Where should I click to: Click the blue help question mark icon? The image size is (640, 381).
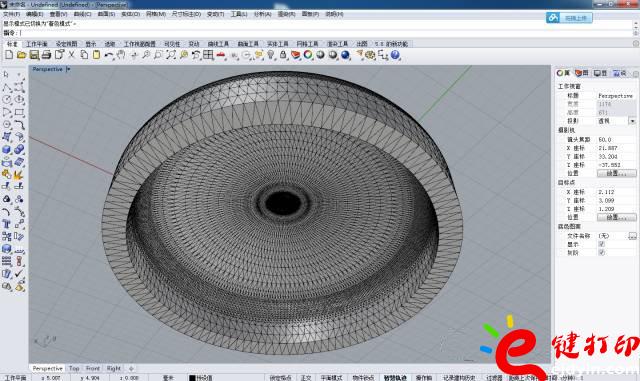click(395, 55)
